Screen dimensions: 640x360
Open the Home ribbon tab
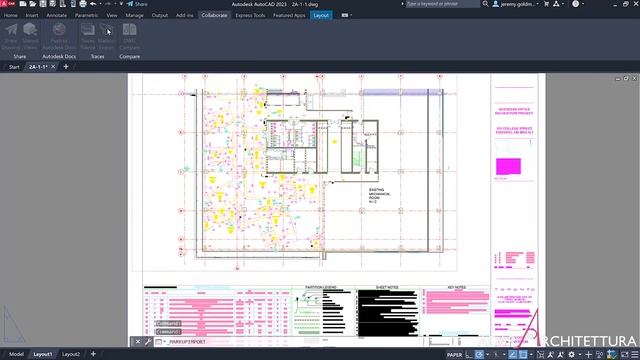(11, 15)
